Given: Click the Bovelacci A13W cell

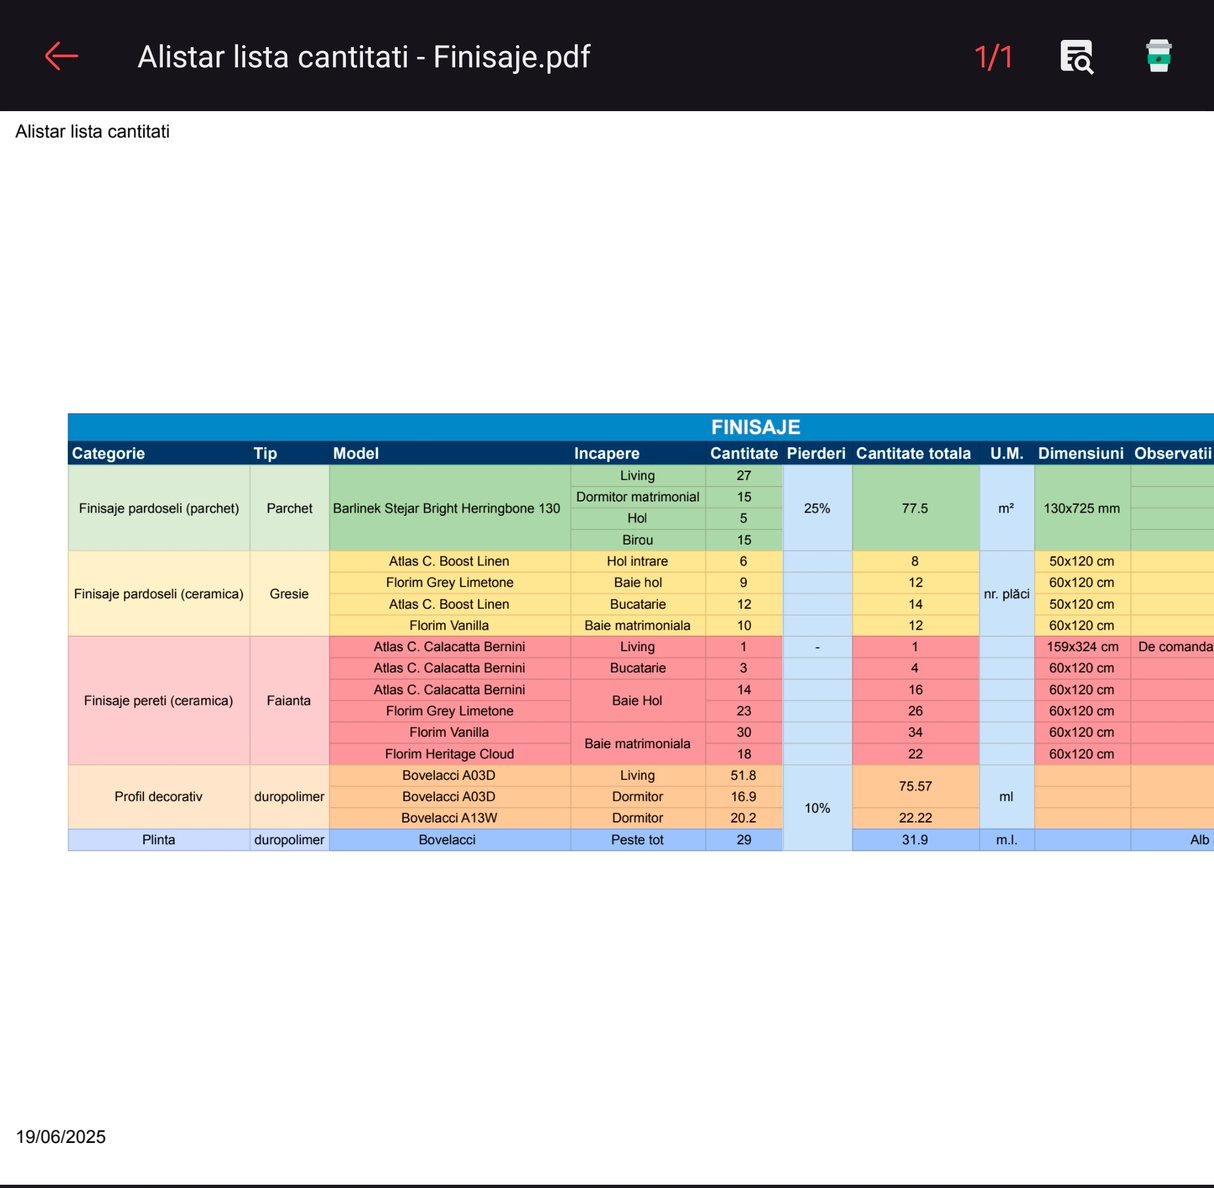Looking at the screenshot, I should [x=450, y=818].
